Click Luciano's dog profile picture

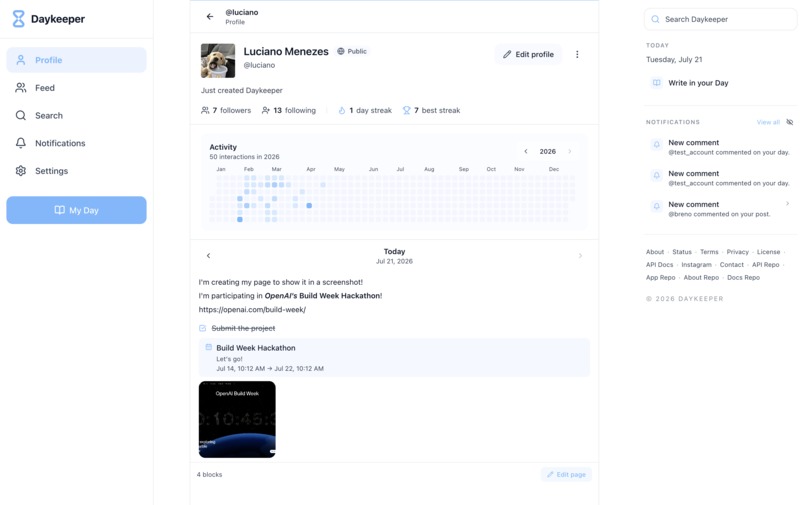218,61
